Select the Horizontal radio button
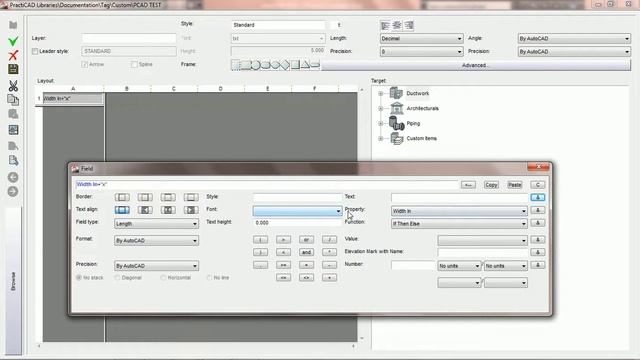Image resolution: width=640 pixels, height=360 pixels. [x=163, y=278]
